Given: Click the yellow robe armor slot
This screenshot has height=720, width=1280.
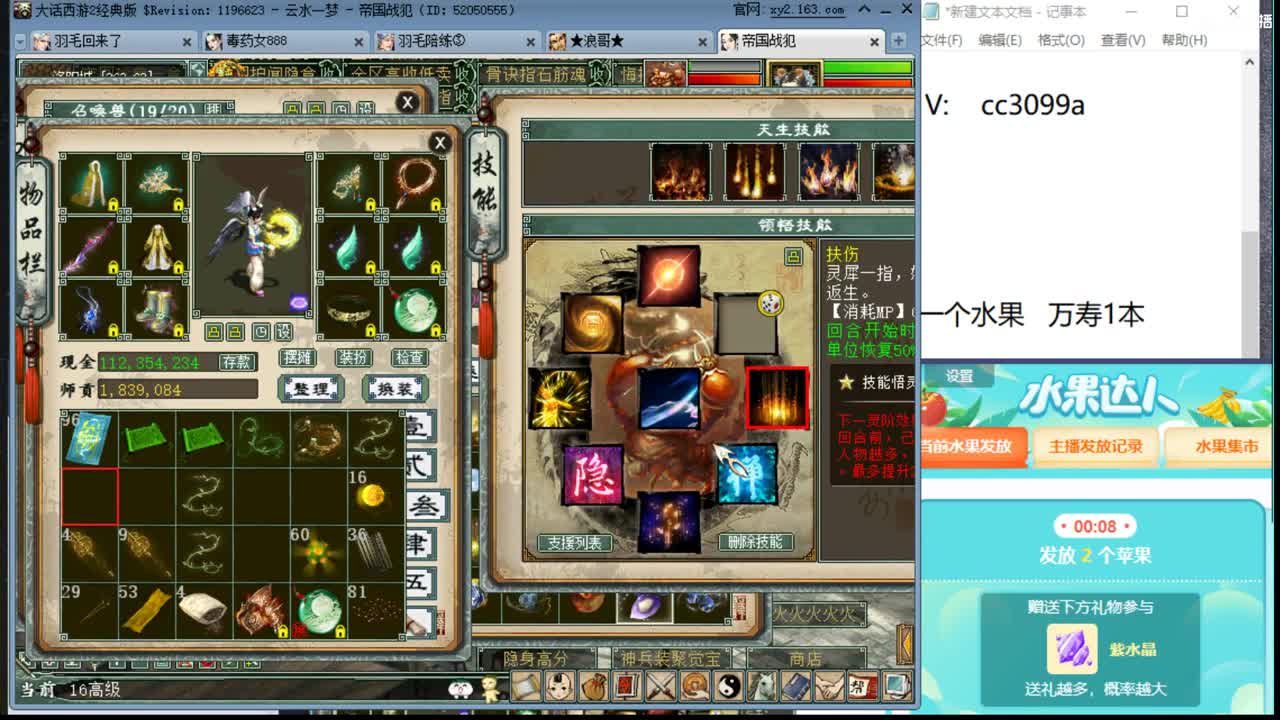Looking at the screenshot, I should pyautogui.click(x=157, y=247).
